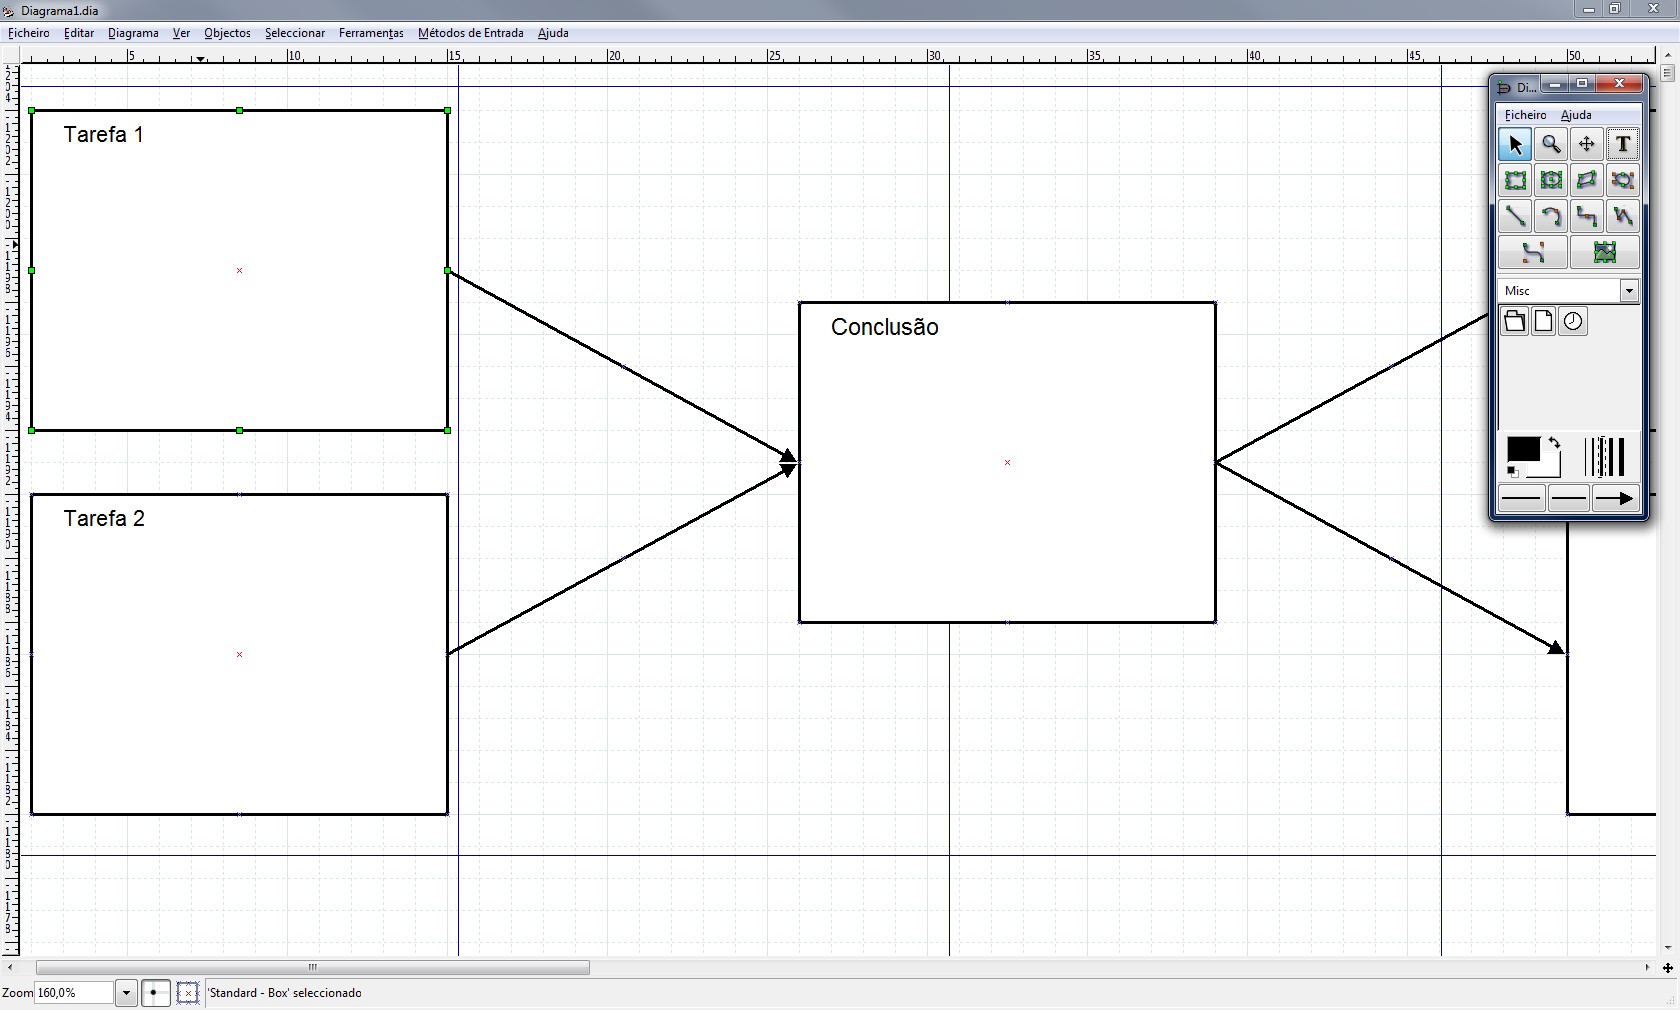Select the Bezier line tool
The width and height of the screenshot is (1680, 1010).
[1533, 253]
